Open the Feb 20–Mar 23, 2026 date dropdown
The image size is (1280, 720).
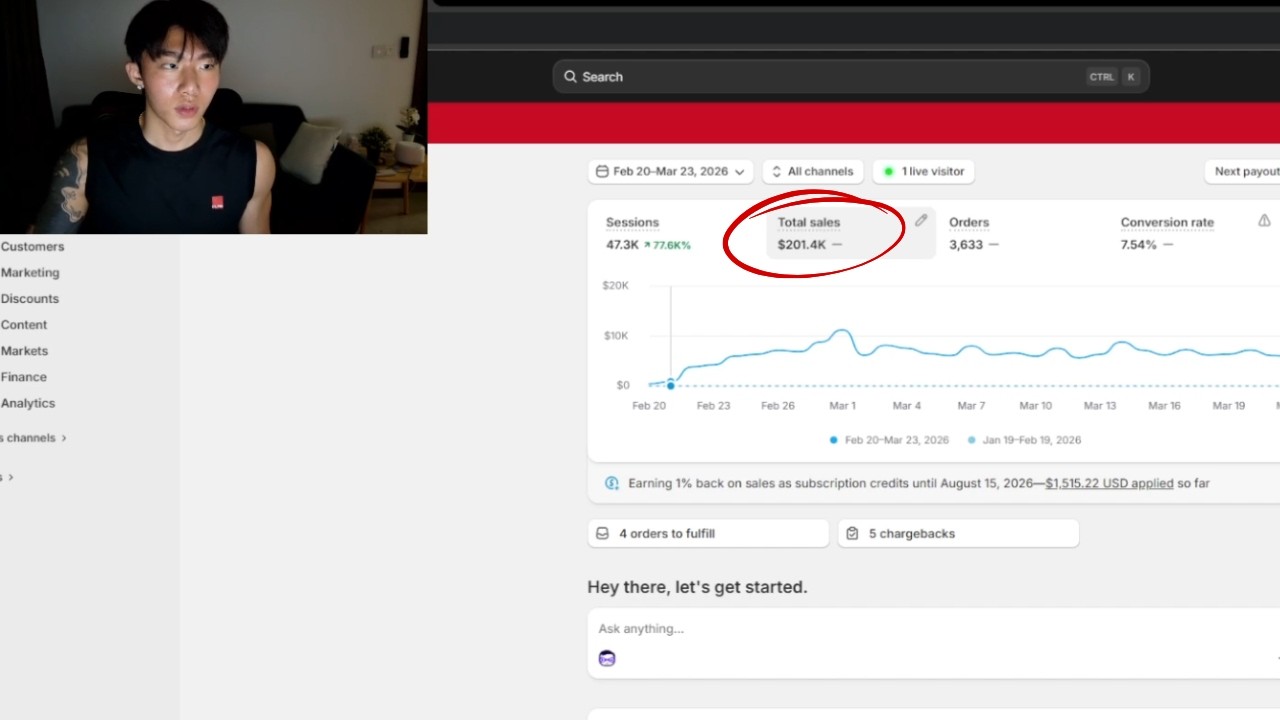coord(670,171)
